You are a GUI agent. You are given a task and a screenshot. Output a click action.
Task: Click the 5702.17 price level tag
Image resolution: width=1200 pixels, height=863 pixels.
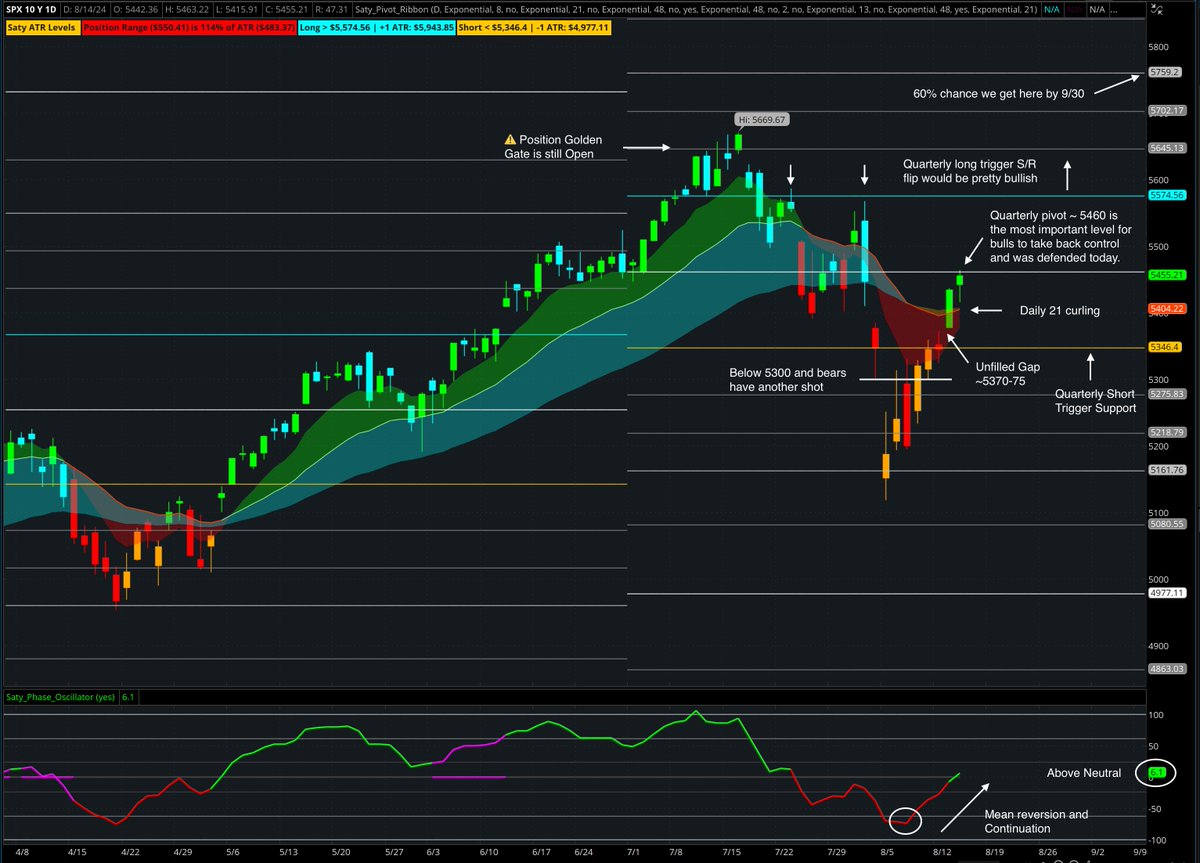(1168, 110)
